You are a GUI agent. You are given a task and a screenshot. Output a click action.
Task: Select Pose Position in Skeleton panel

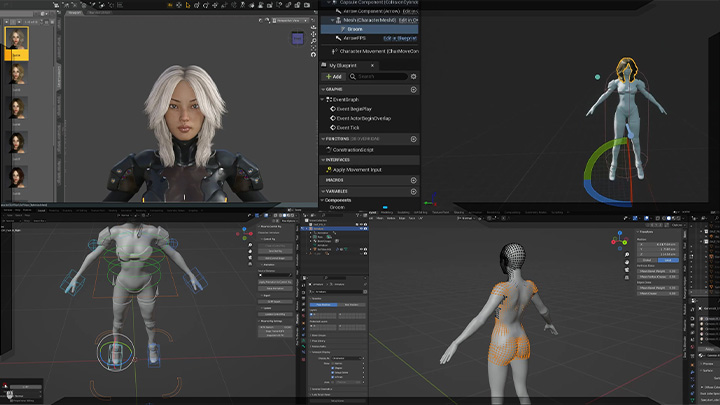pyautogui.click(x=324, y=305)
